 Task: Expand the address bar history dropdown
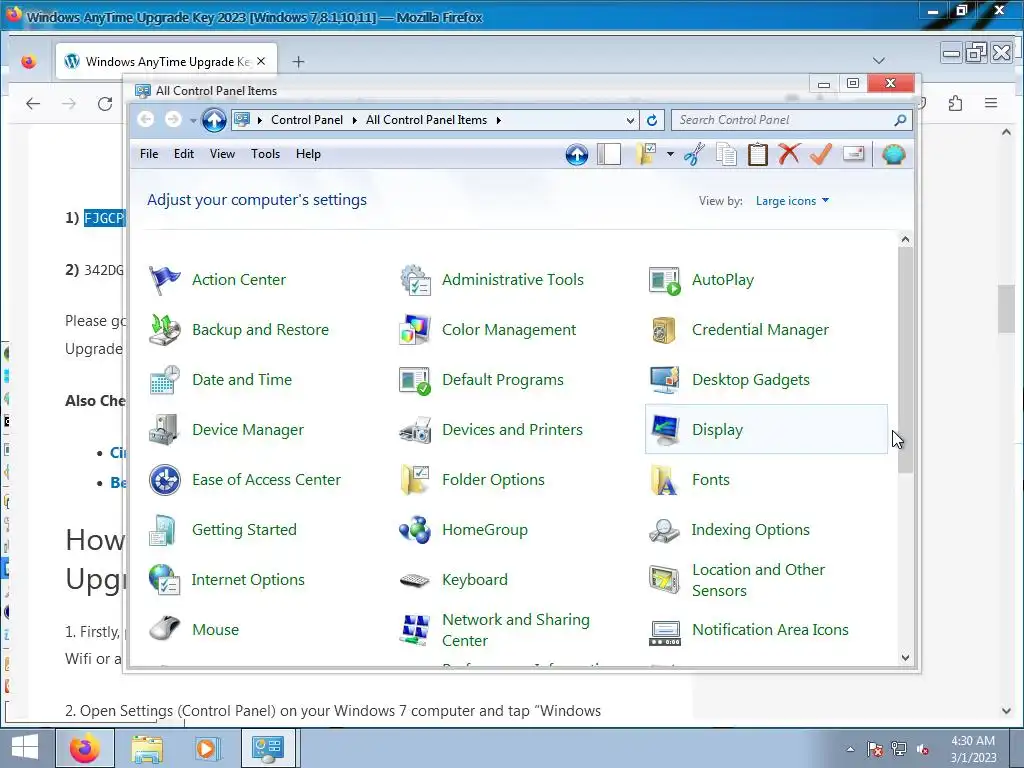[630, 120]
